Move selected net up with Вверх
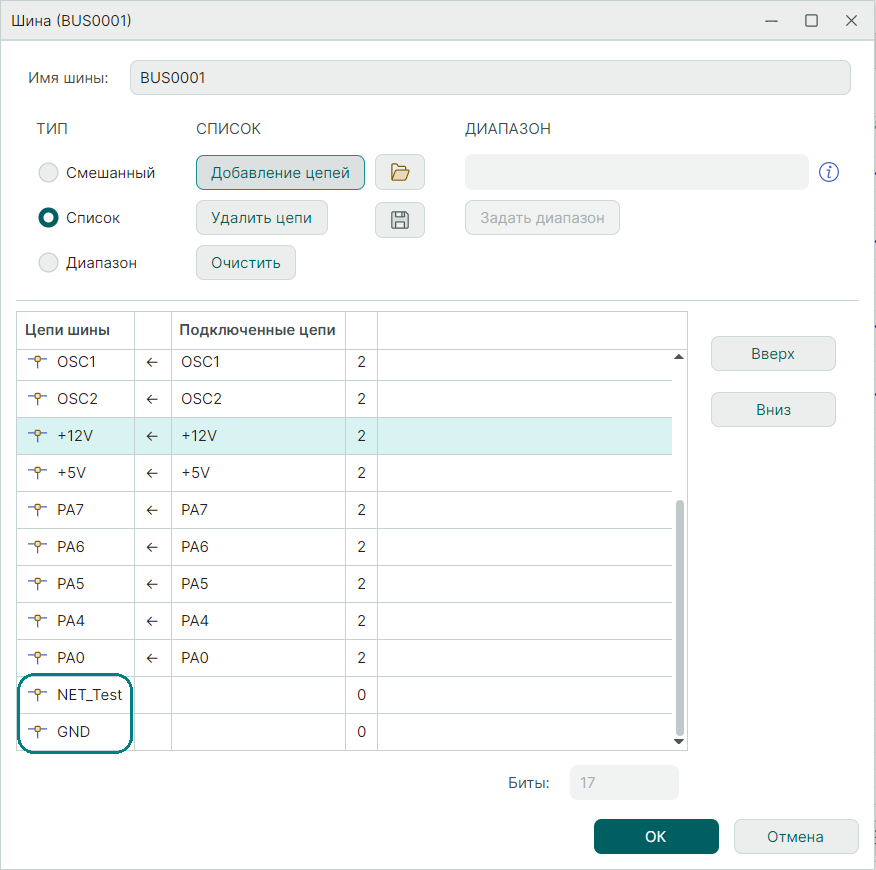 point(773,353)
